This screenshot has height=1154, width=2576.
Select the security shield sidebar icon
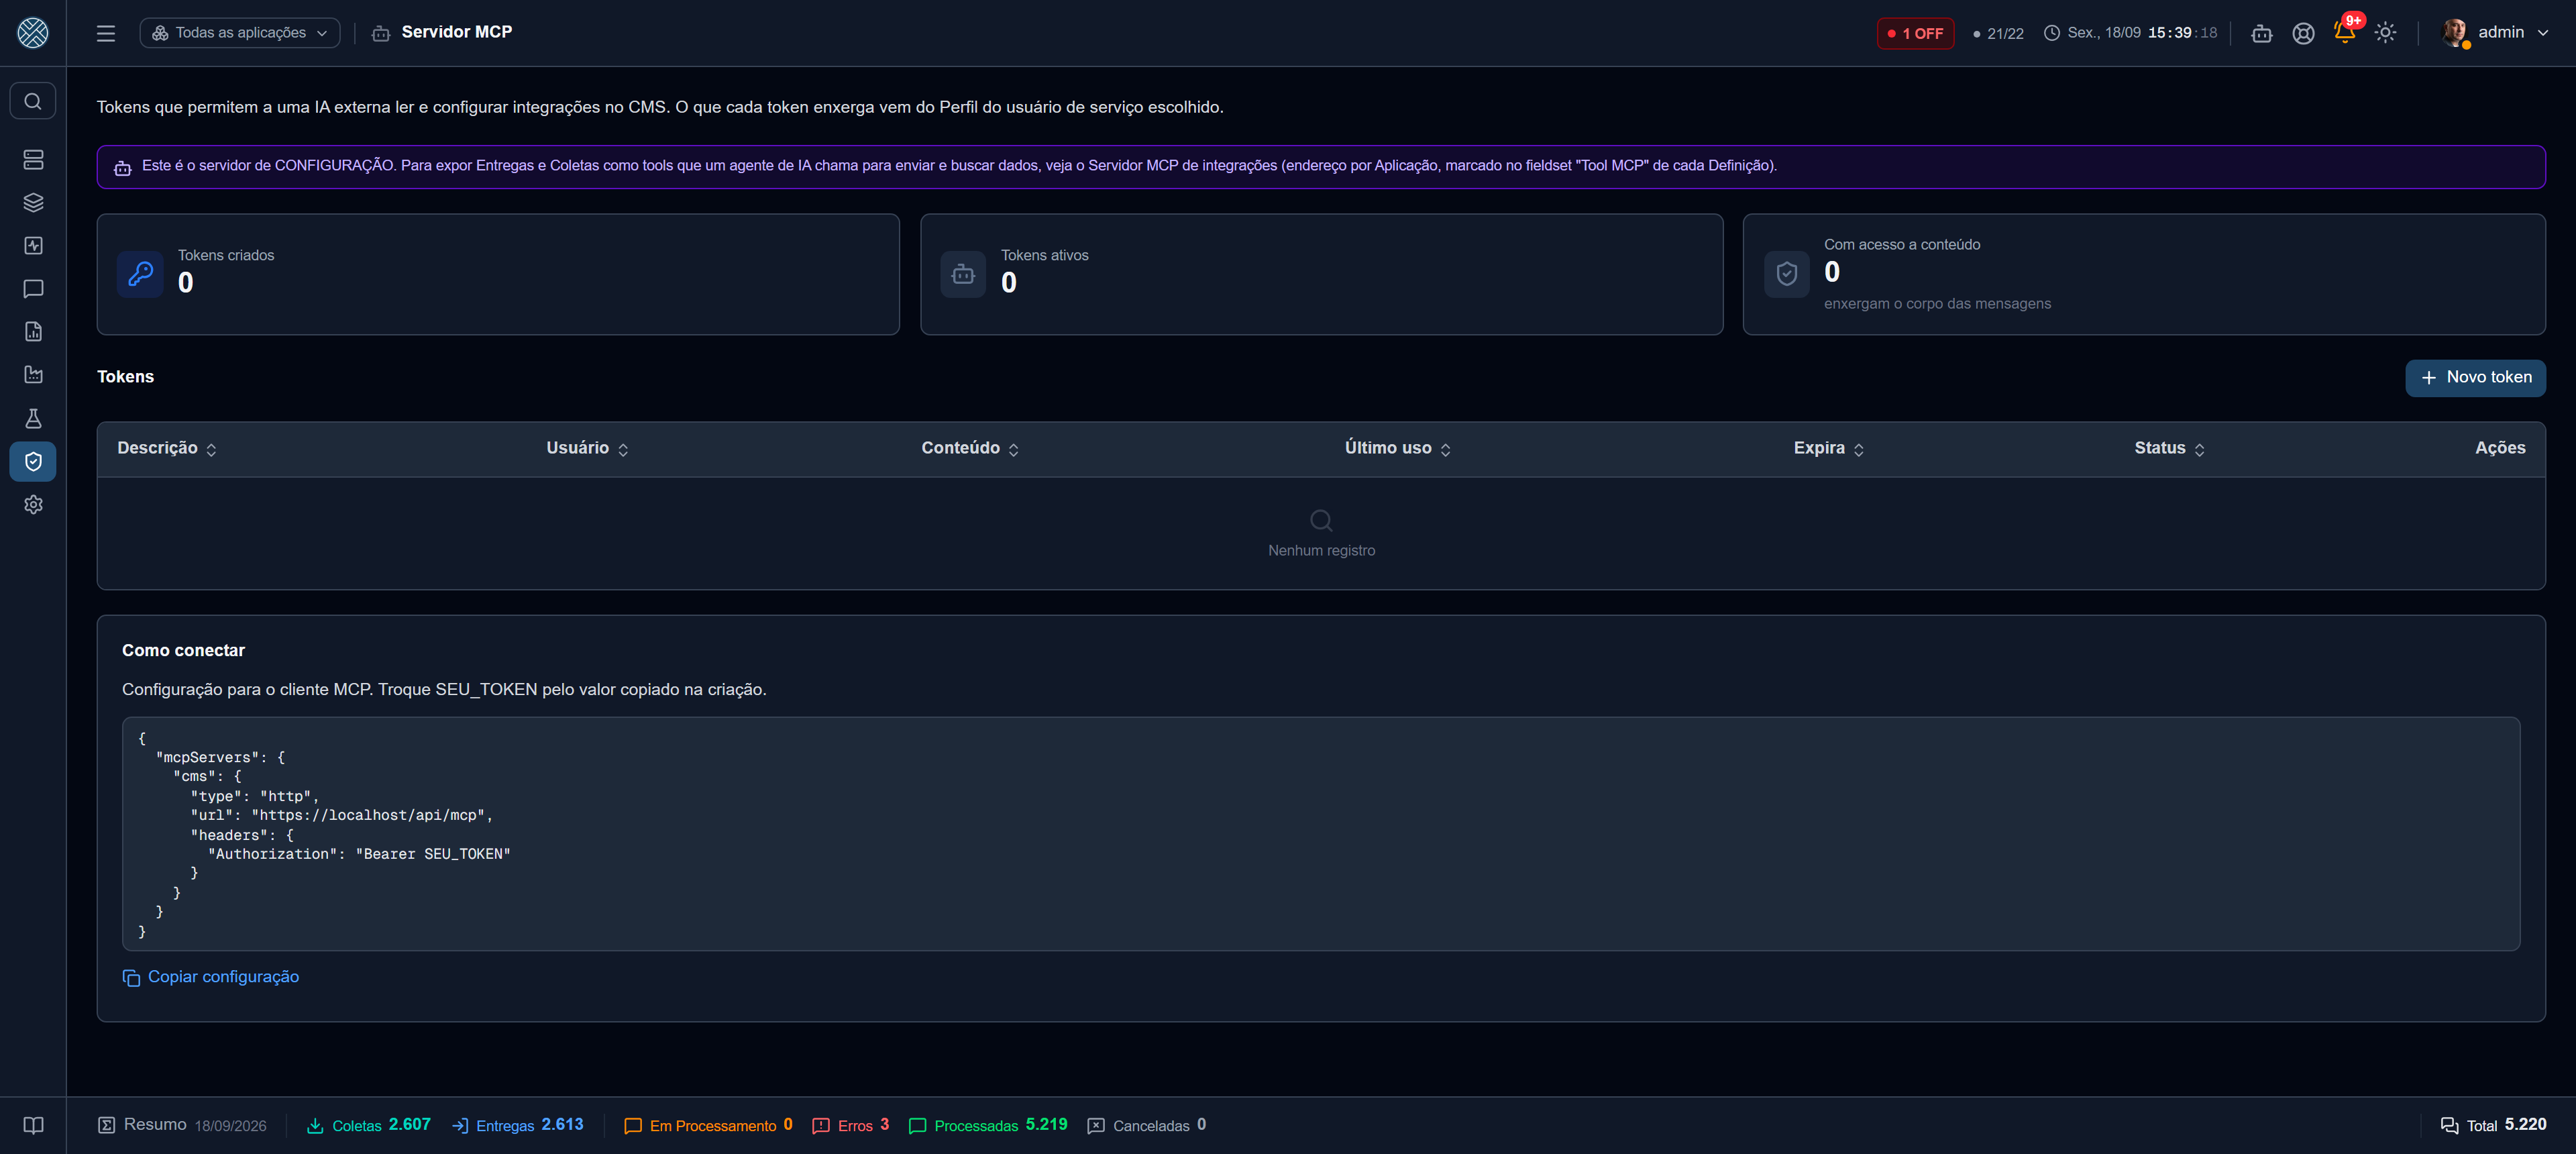tap(33, 461)
